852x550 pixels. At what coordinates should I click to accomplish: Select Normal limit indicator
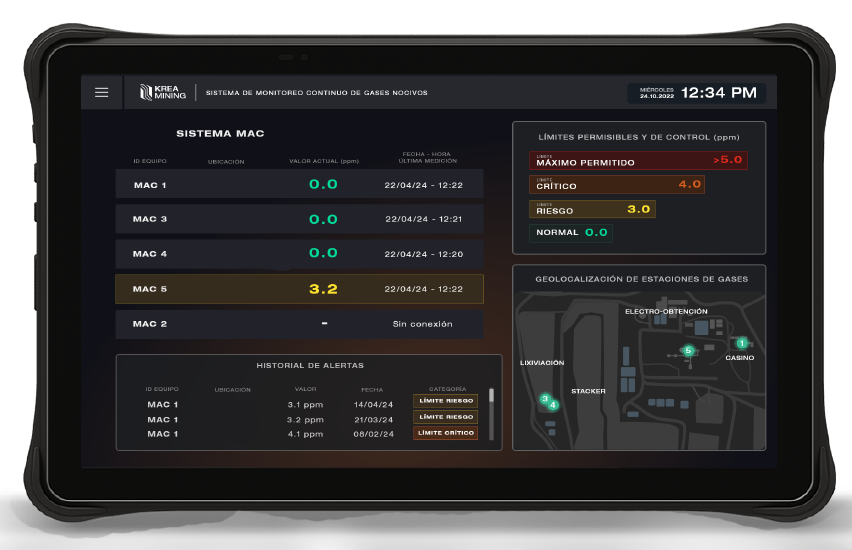(571, 233)
